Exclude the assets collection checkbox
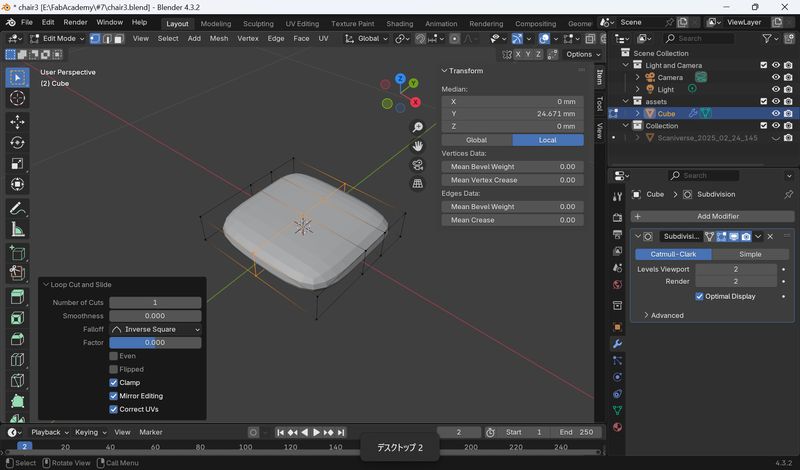 tap(764, 102)
